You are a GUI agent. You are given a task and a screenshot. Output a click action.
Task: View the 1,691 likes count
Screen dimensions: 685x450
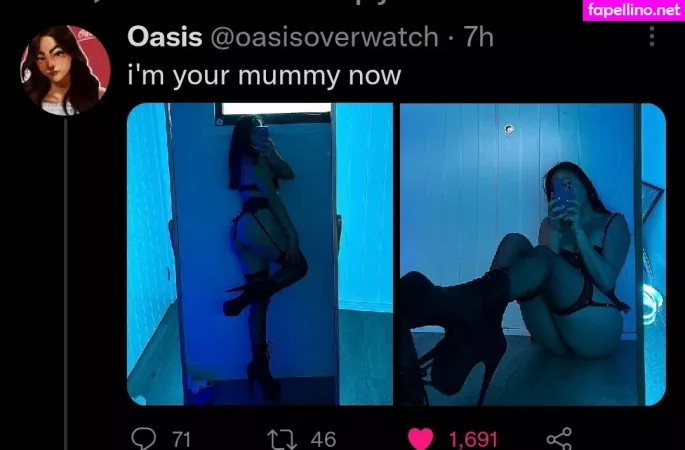coord(473,440)
